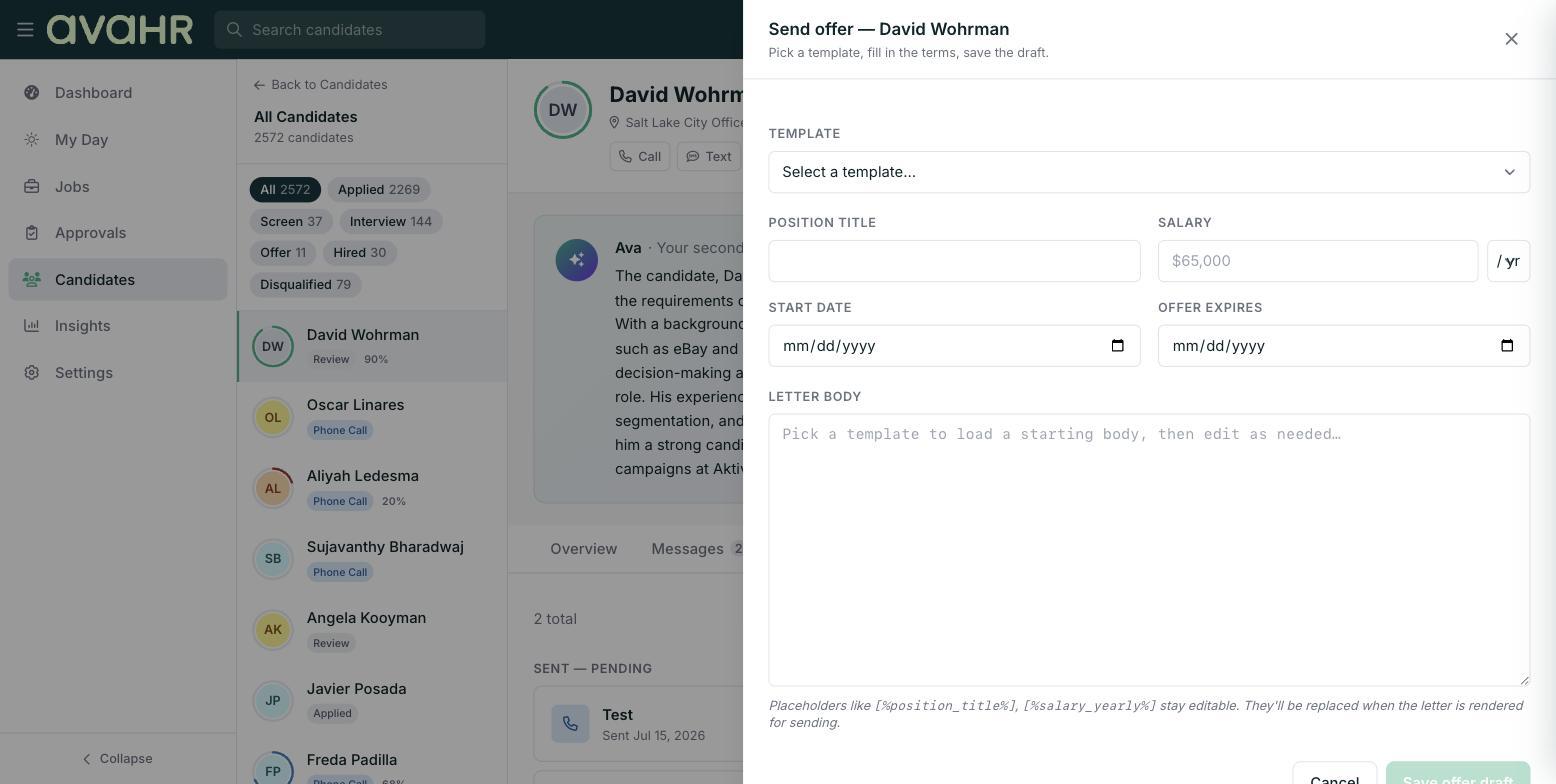
Task: Open the Template dropdown
Action: pos(1149,172)
